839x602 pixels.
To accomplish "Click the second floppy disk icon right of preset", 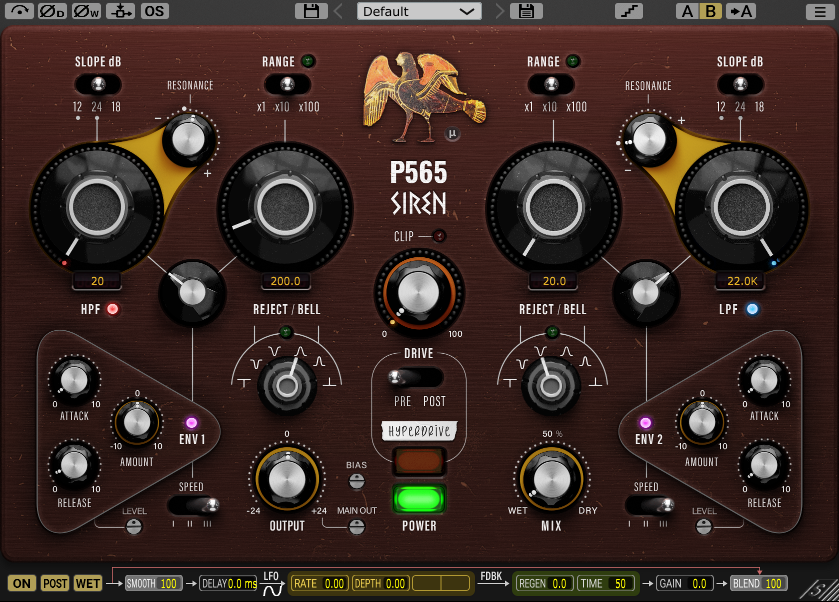I will pyautogui.click(x=526, y=11).
